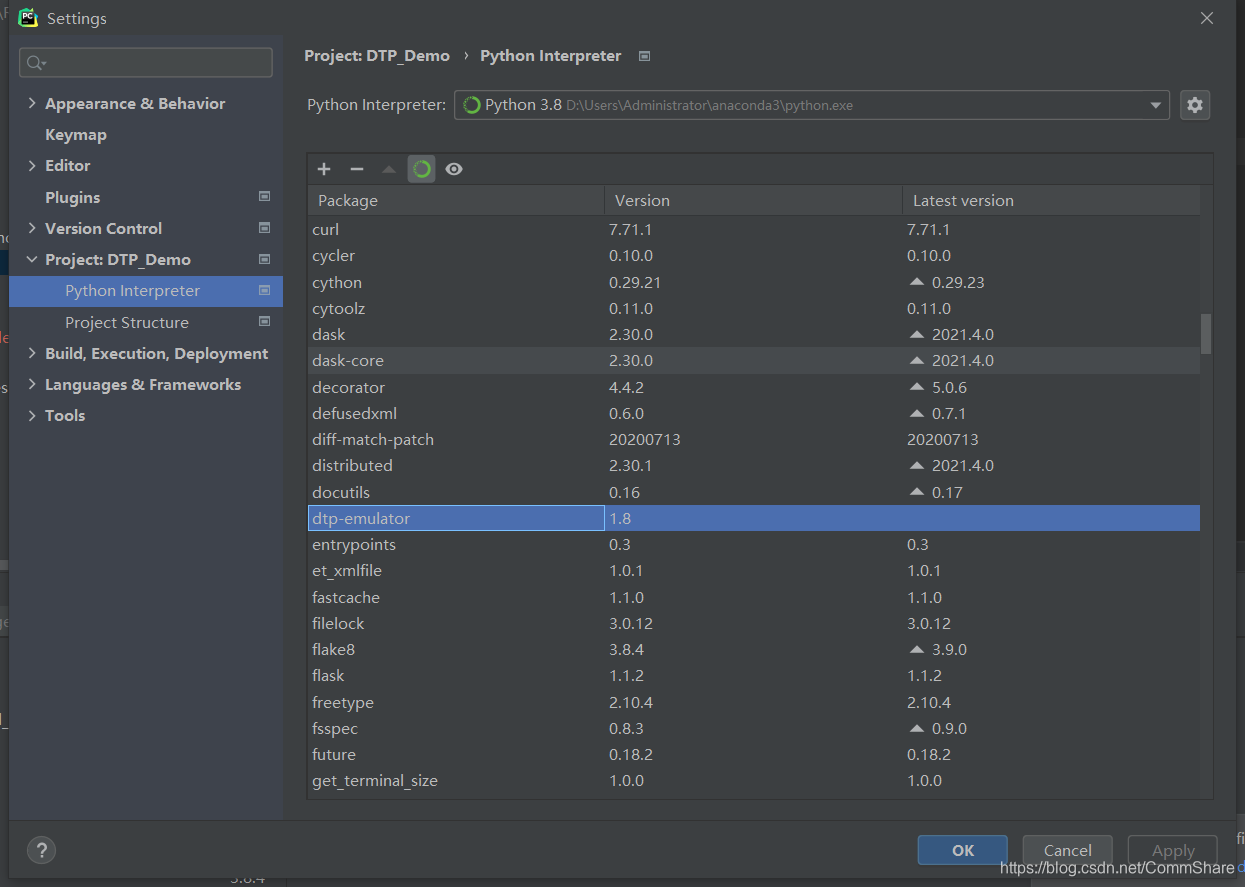The image size is (1245, 887).
Task: Select the cytoolz package row
Action: [754, 308]
